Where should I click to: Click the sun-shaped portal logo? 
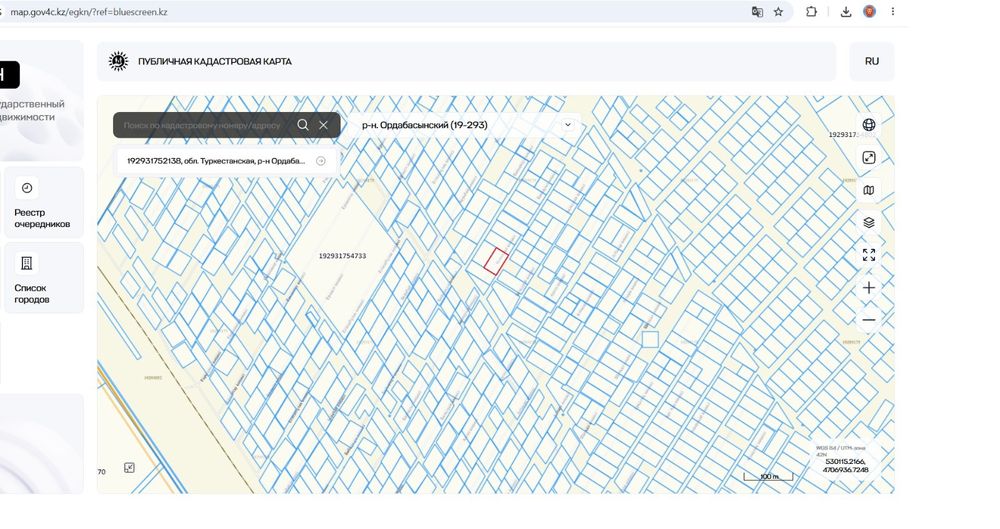[x=119, y=61]
